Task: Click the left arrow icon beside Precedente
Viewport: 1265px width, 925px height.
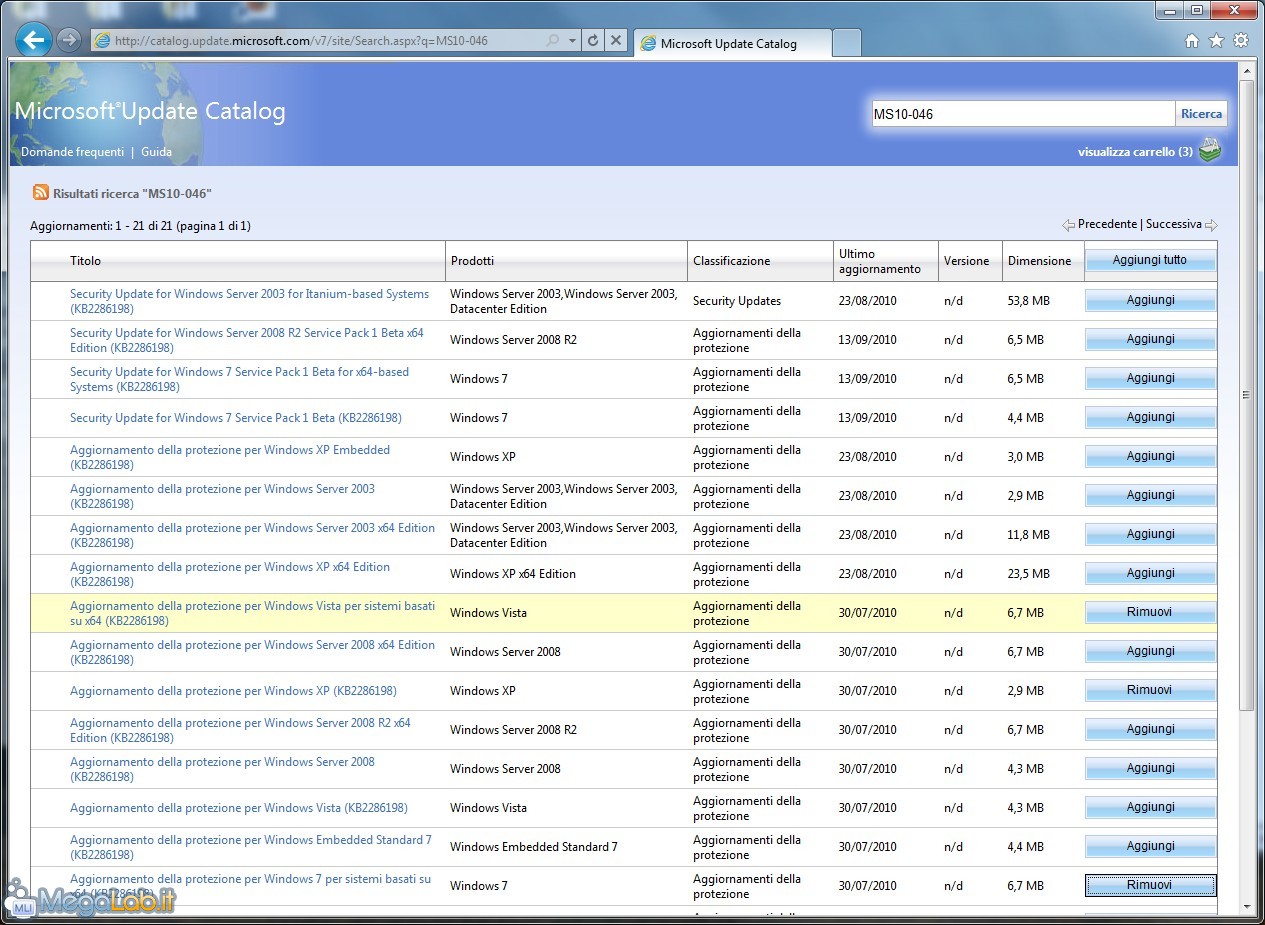Action: (1068, 225)
